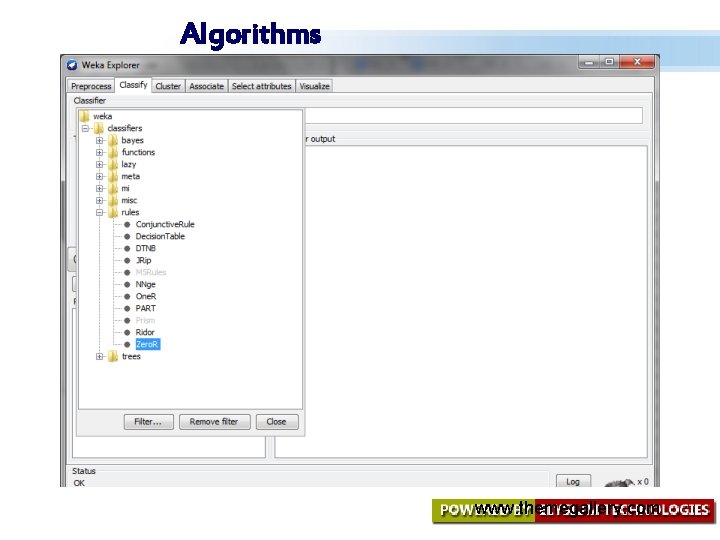Screen dimensions: 720x540
Task: Select the highlighted ZeroR classifier
Action: point(147,344)
